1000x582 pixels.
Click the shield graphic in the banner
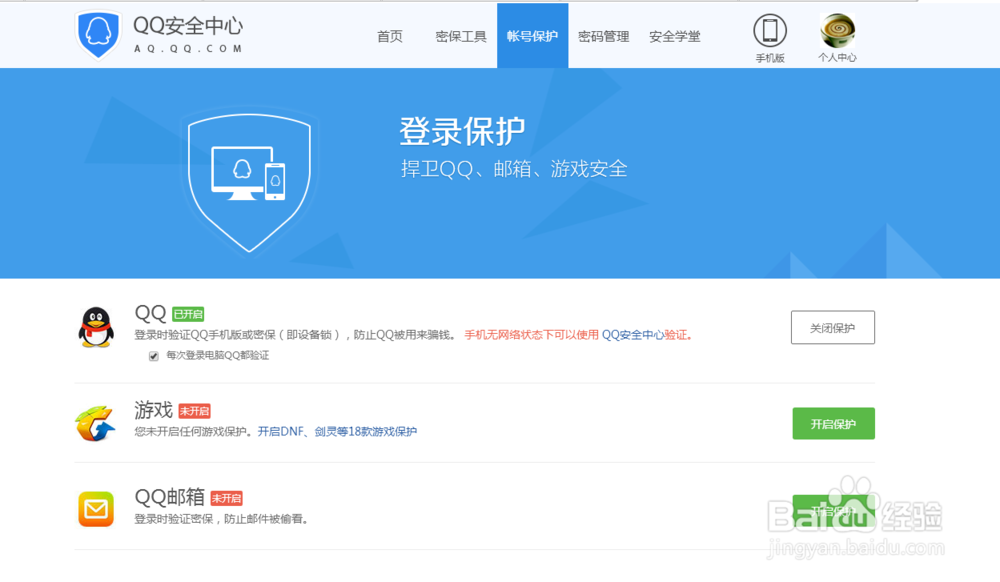click(x=249, y=180)
